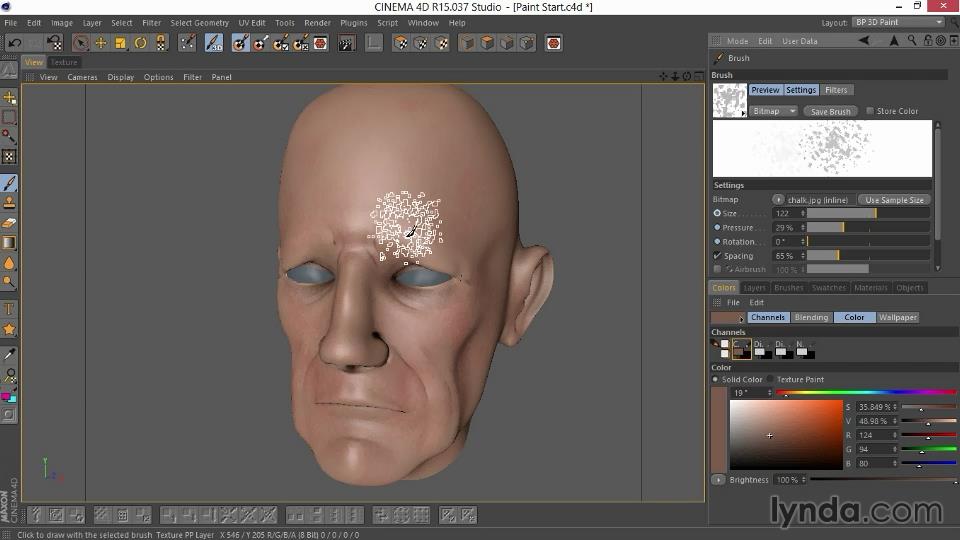Enable the Store Color checkbox
The height and width of the screenshot is (540, 960).
[870, 111]
